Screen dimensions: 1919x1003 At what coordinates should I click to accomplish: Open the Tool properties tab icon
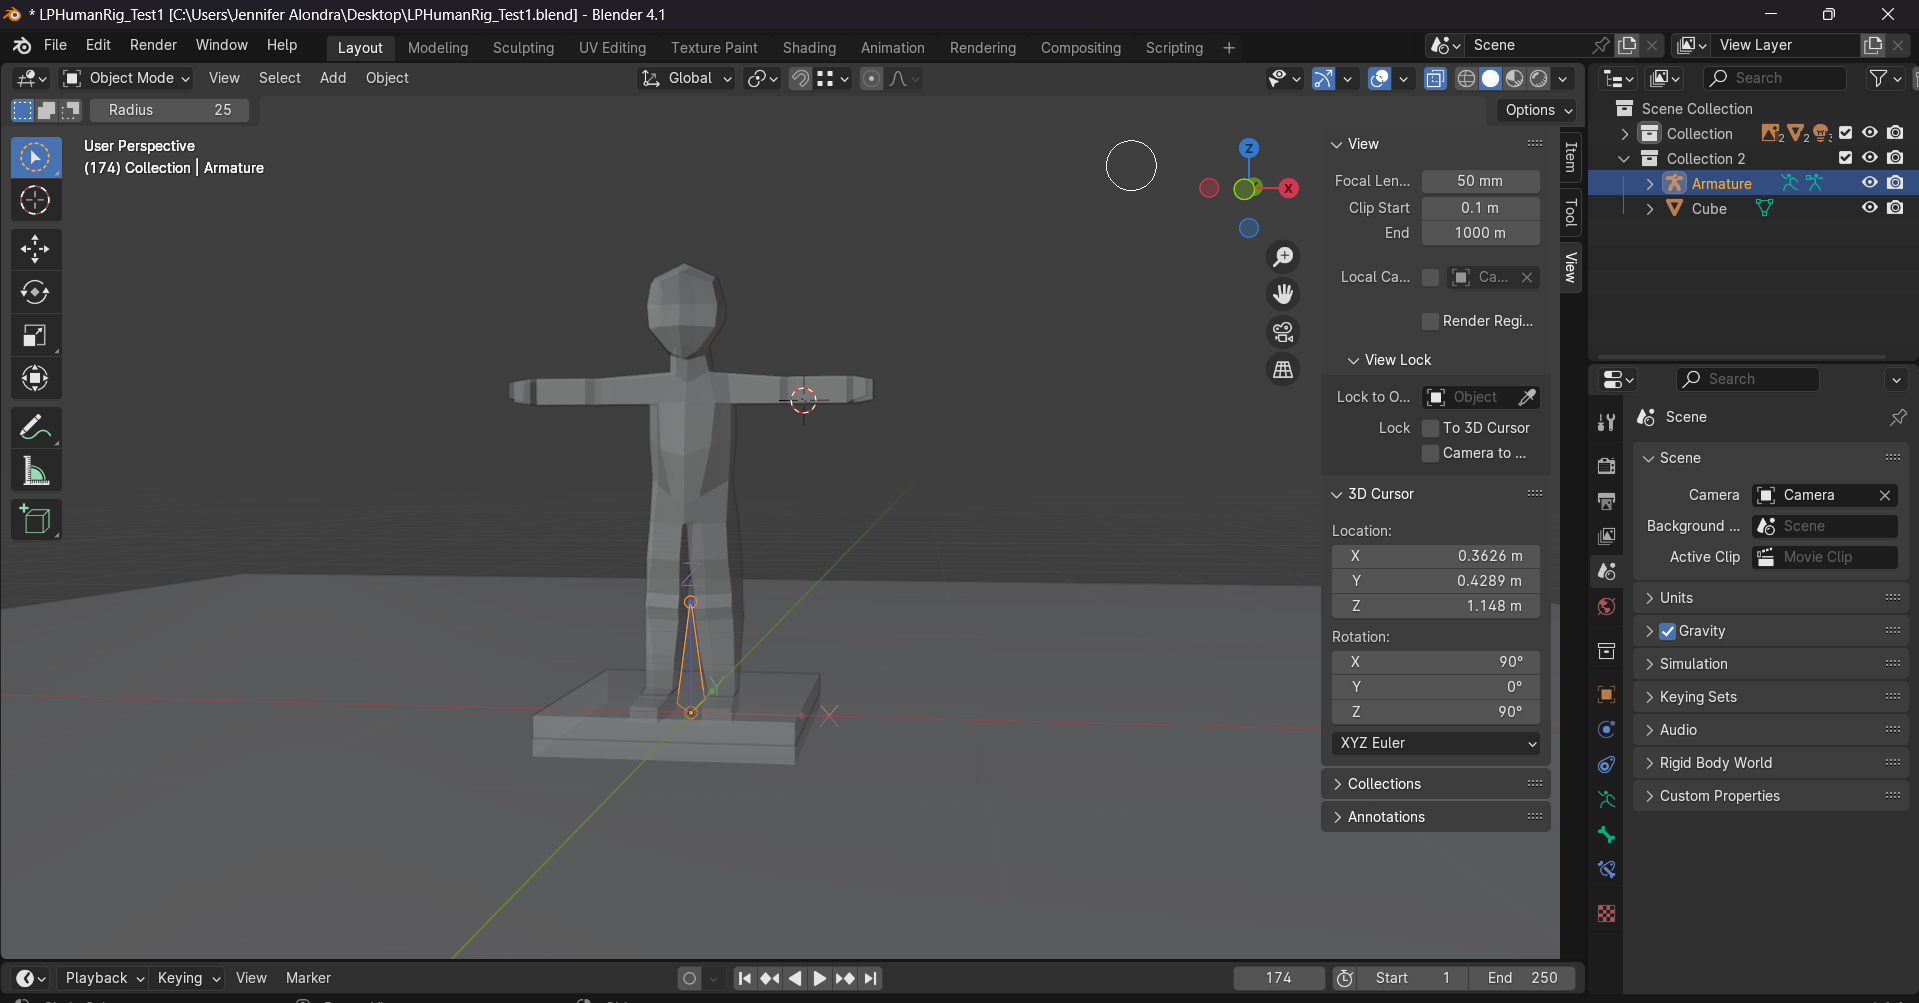click(x=1606, y=422)
